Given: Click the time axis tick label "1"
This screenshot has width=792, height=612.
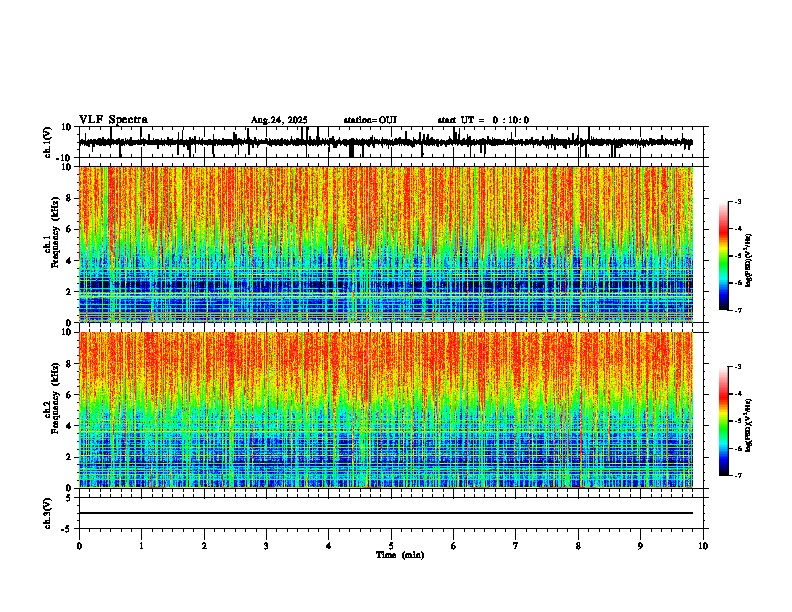Looking at the screenshot, I should 141,546.
